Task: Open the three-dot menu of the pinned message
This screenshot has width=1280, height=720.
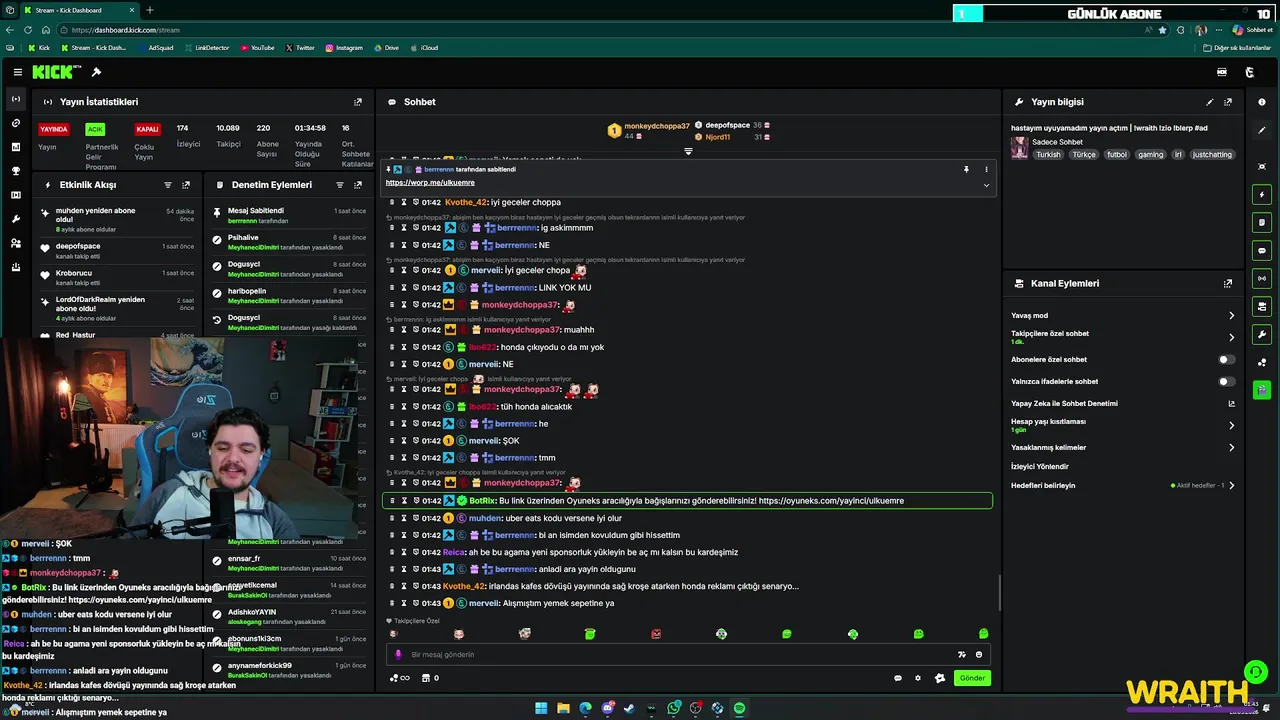Action: pyautogui.click(x=986, y=170)
